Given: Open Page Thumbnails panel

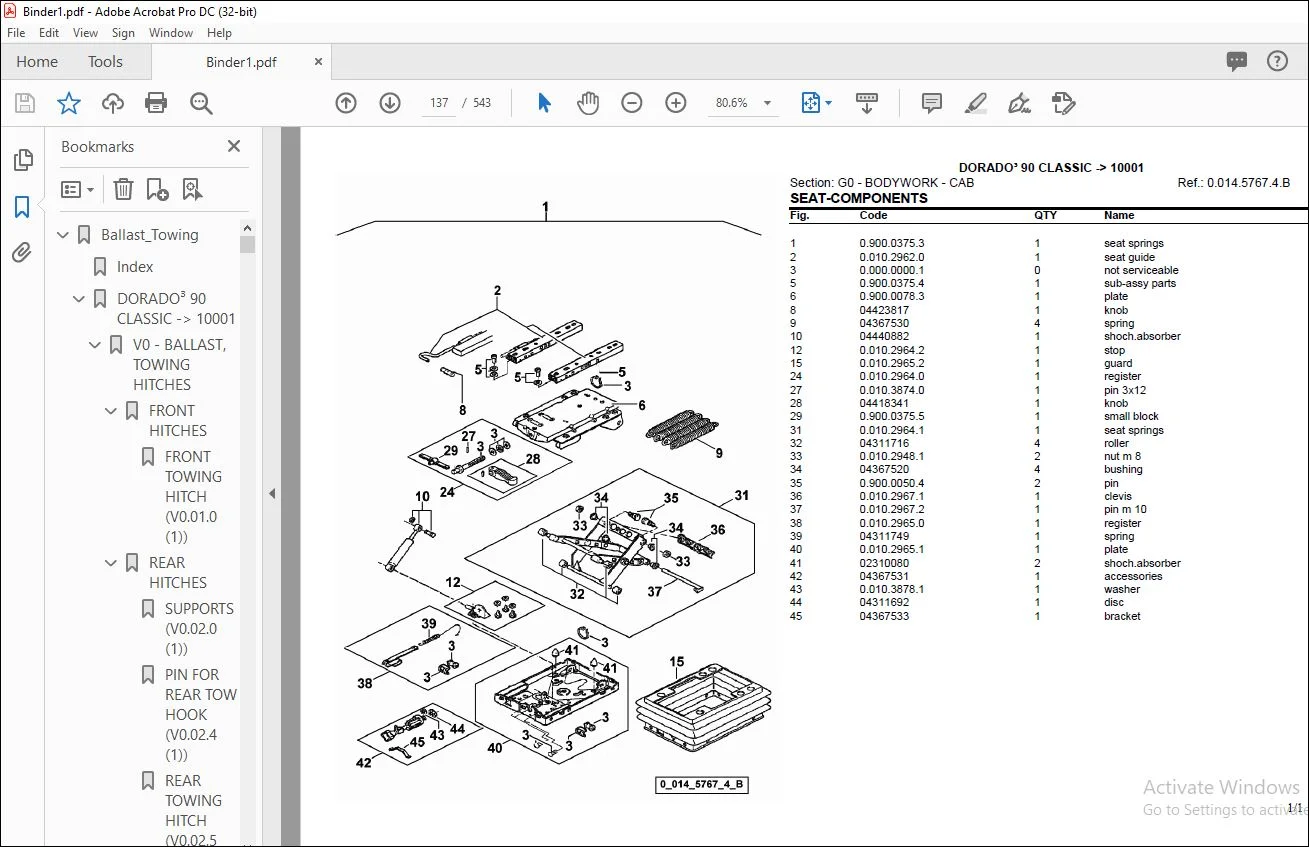Looking at the screenshot, I should [22, 160].
